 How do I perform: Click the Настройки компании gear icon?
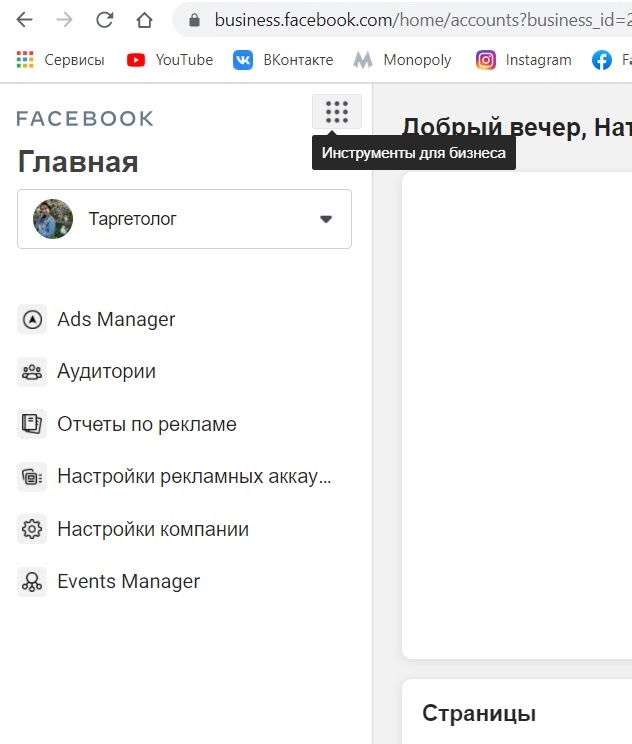tap(32, 529)
